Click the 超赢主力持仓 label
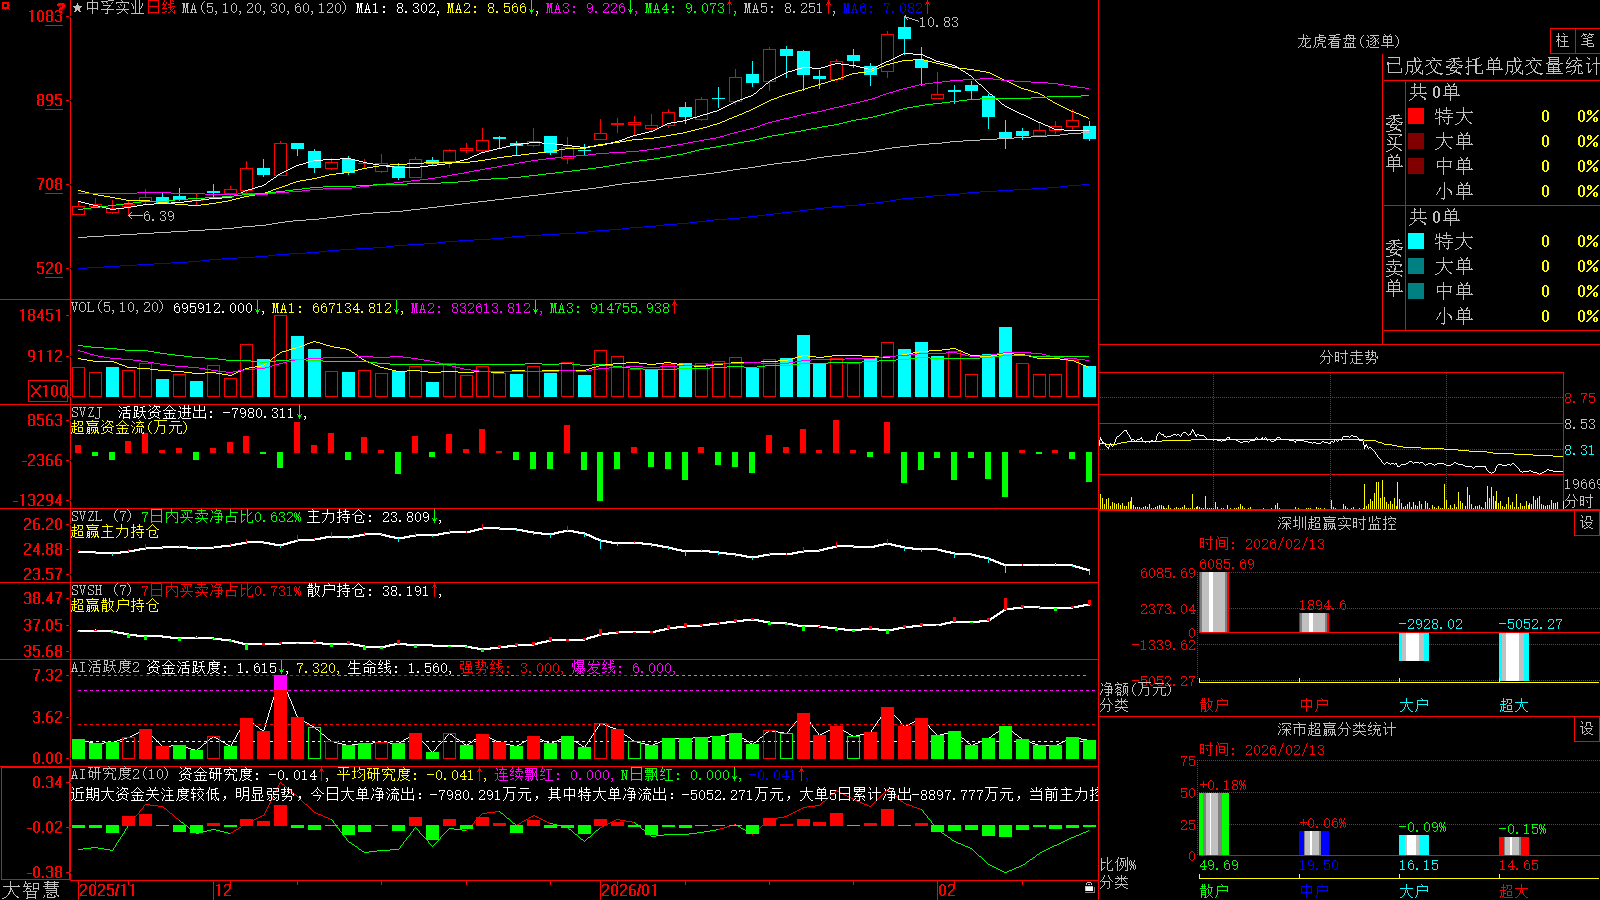The width and height of the screenshot is (1600, 900). click(115, 531)
